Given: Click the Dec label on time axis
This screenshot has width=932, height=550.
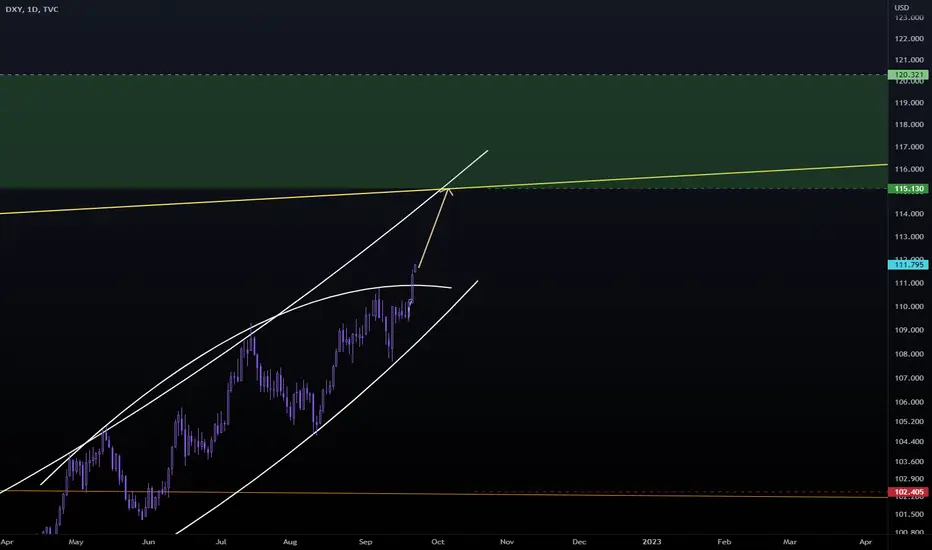Looking at the screenshot, I should click(579, 542).
